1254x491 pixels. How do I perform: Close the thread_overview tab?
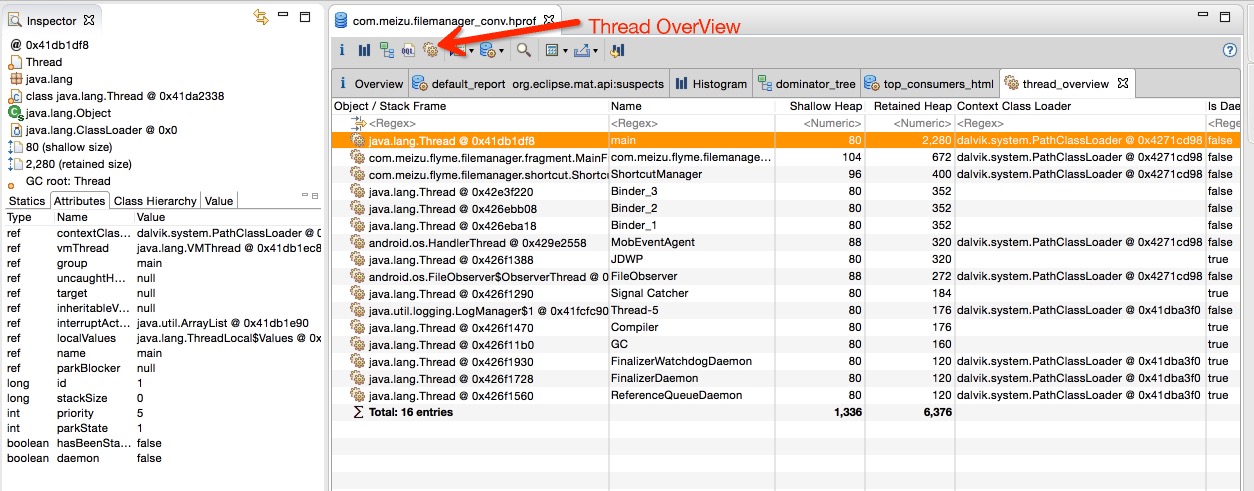pyautogui.click(x=1123, y=83)
